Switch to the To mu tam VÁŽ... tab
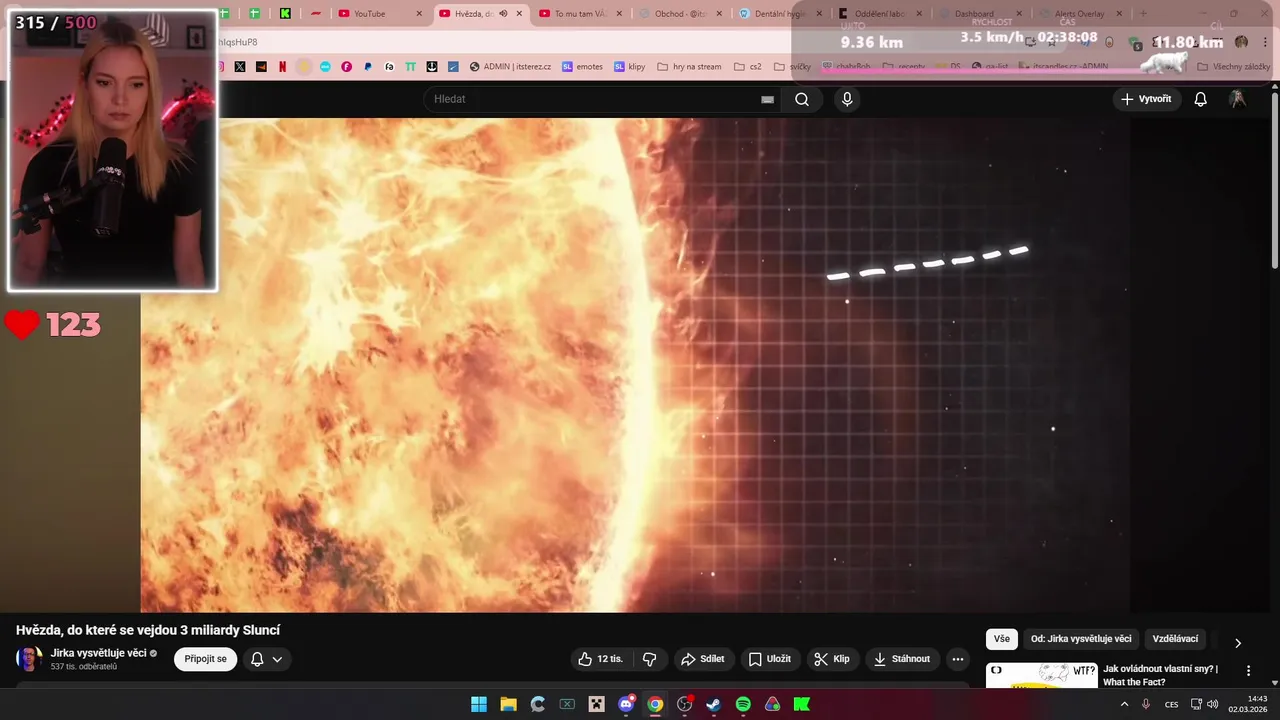 pyautogui.click(x=580, y=14)
